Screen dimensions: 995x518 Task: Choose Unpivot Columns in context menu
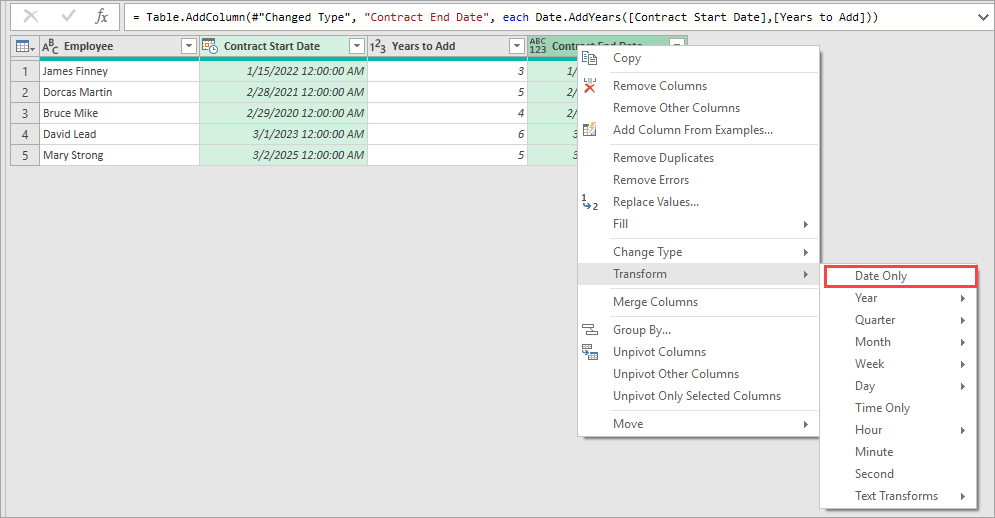click(x=659, y=352)
